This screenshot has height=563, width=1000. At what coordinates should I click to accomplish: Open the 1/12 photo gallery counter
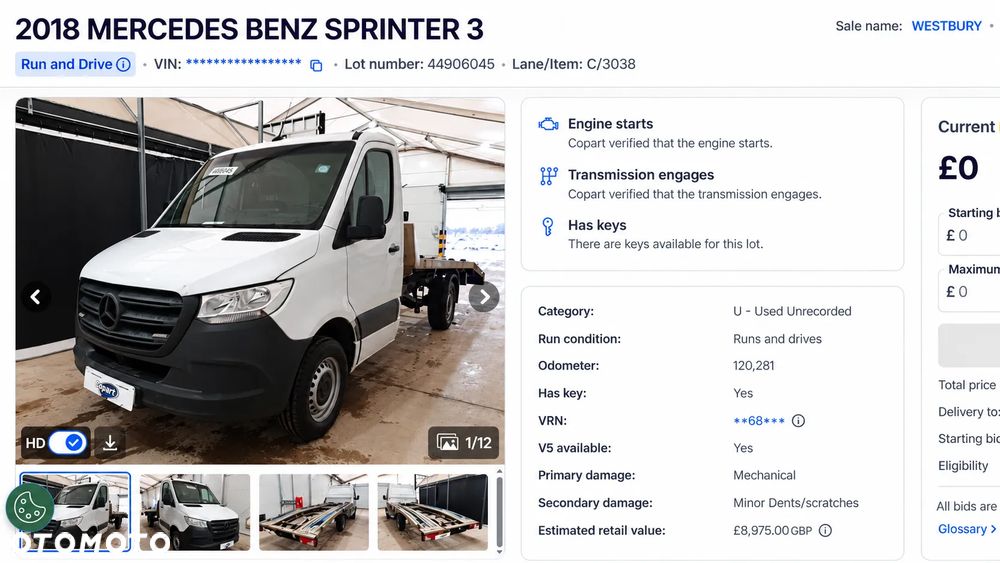[x=464, y=442]
